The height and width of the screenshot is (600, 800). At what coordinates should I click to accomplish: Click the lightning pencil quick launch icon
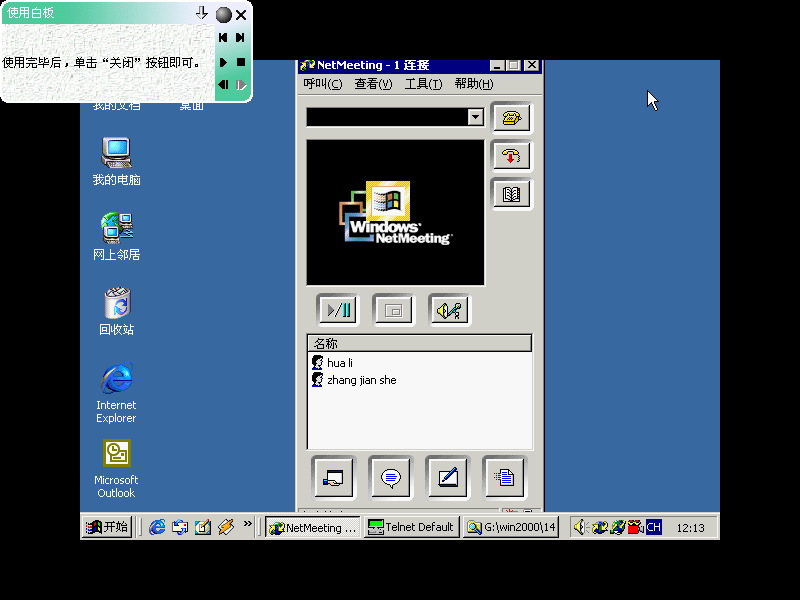coord(226,527)
